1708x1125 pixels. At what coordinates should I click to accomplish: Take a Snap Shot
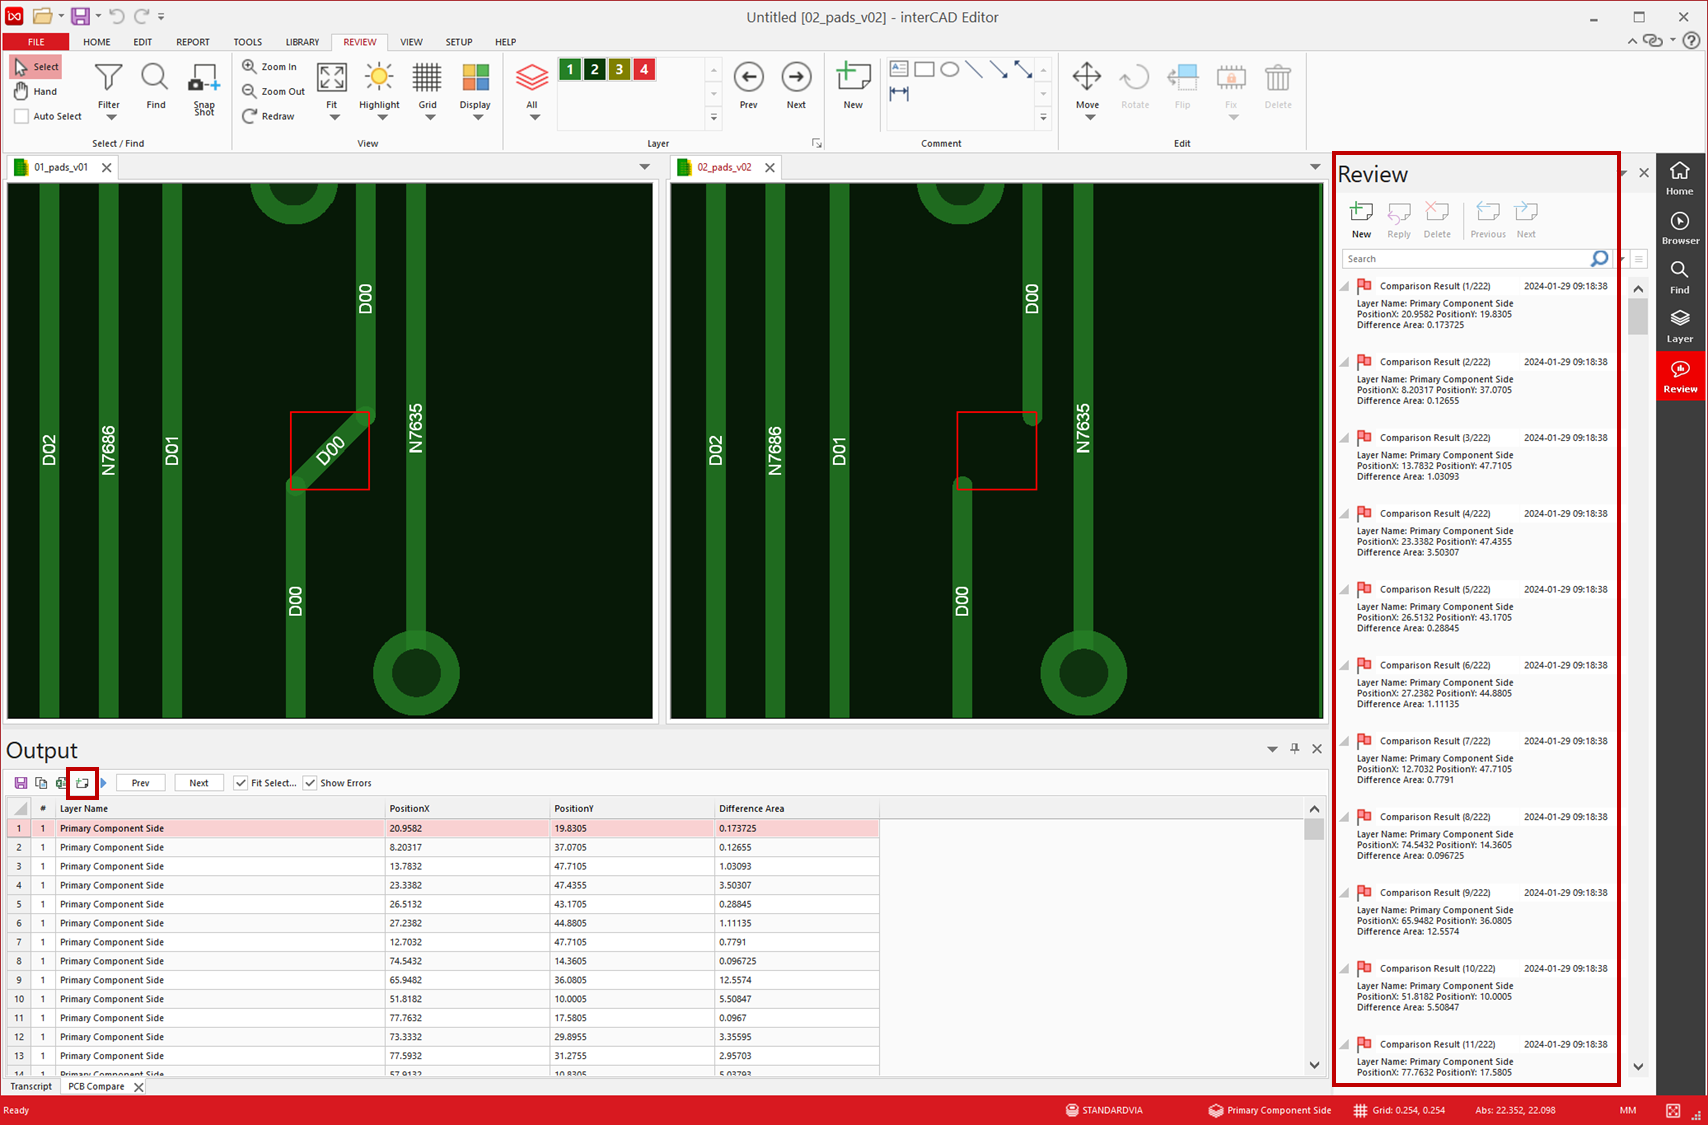(204, 90)
